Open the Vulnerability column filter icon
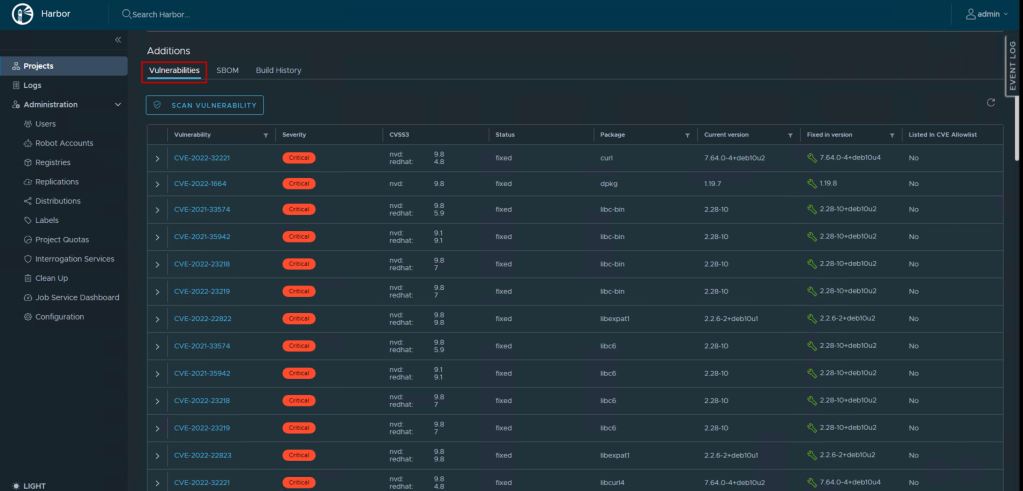The width and height of the screenshot is (1023, 491). tap(265, 134)
